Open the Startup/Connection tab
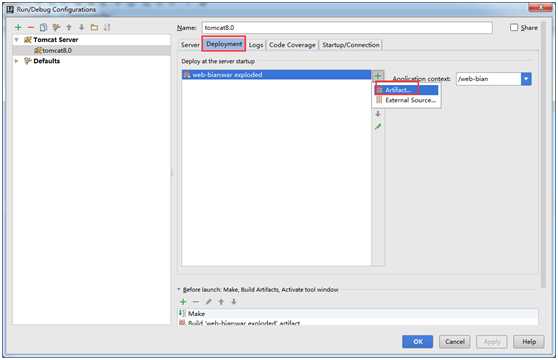558x360 pixels. (x=351, y=45)
